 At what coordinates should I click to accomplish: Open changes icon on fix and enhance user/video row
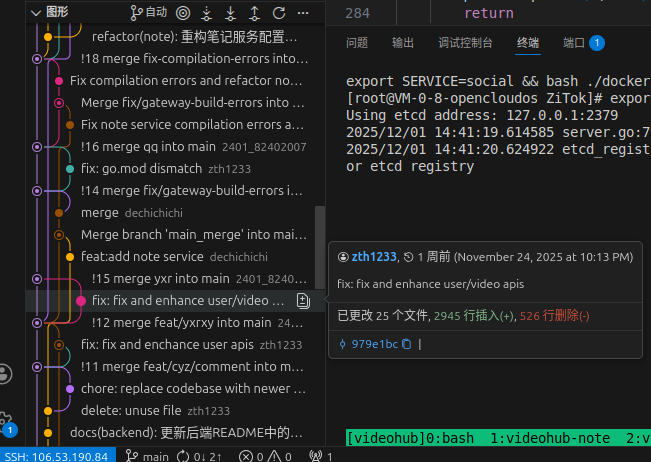click(x=303, y=301)
